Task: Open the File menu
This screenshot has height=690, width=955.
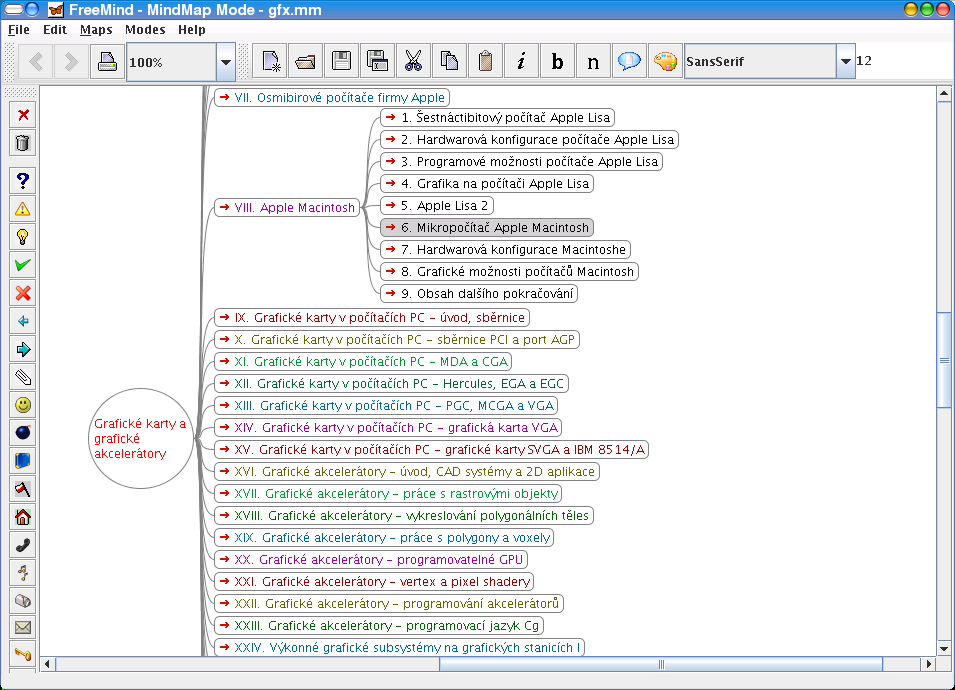Action: tap(19, 29)
